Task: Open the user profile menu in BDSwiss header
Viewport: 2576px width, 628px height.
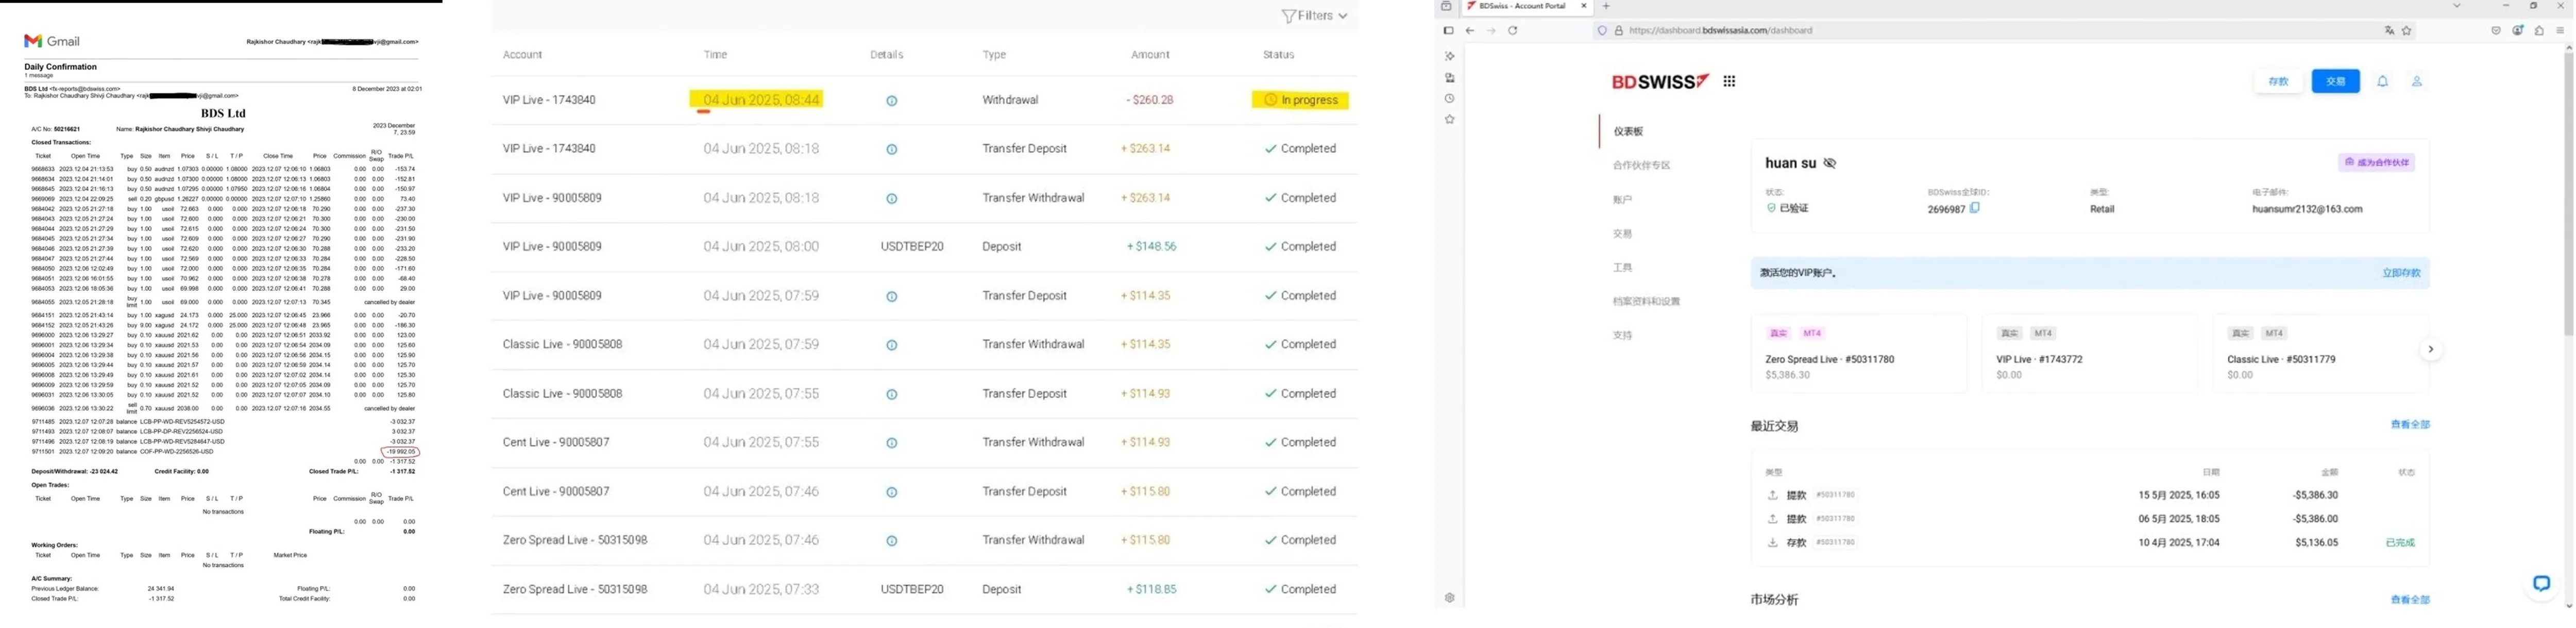Action: (x=2417, y=81)
